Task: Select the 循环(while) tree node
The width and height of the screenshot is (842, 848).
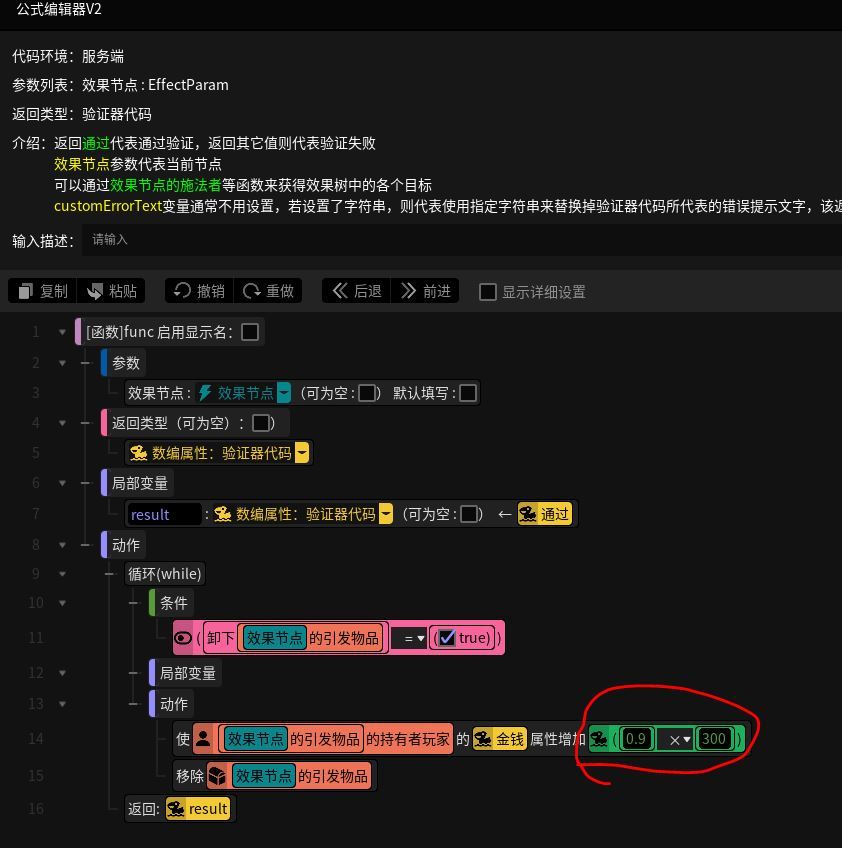Action: pos(164,573)
